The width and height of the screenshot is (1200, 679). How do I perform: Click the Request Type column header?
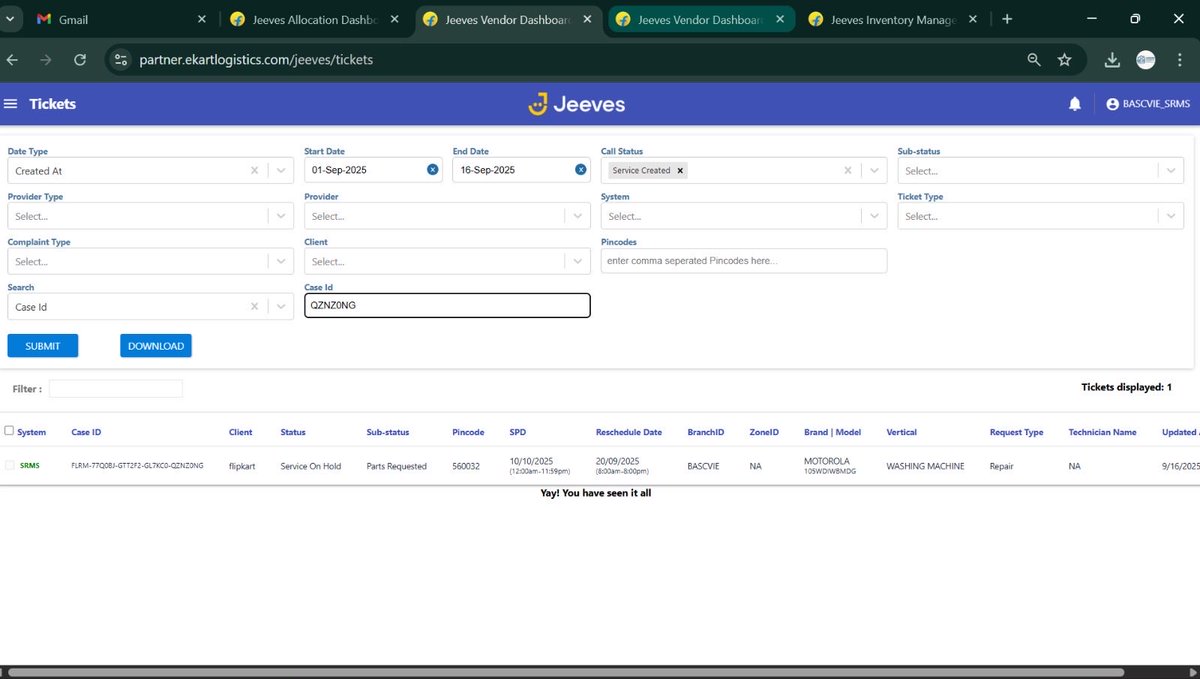click(1016, 432)
